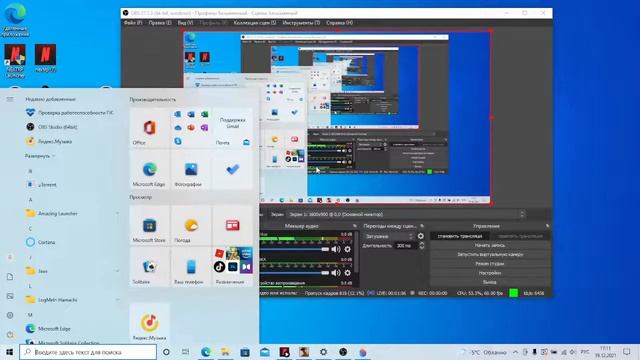
Task: Open the Office apps group tile
Action: (x=191, y=128)
